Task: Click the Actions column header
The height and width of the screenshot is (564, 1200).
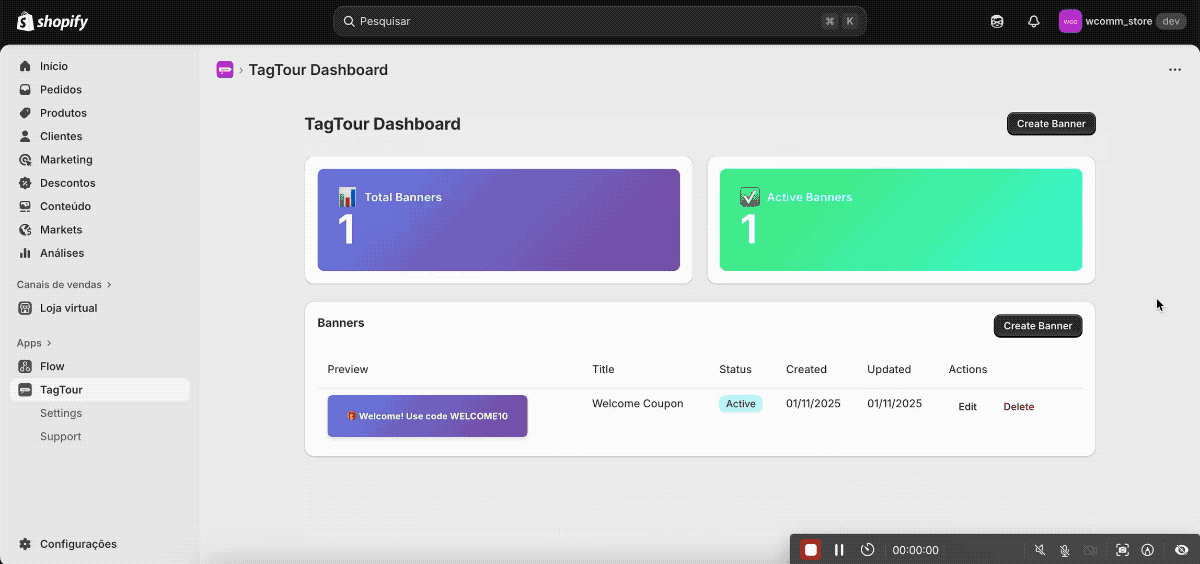Action: (968, 369)
